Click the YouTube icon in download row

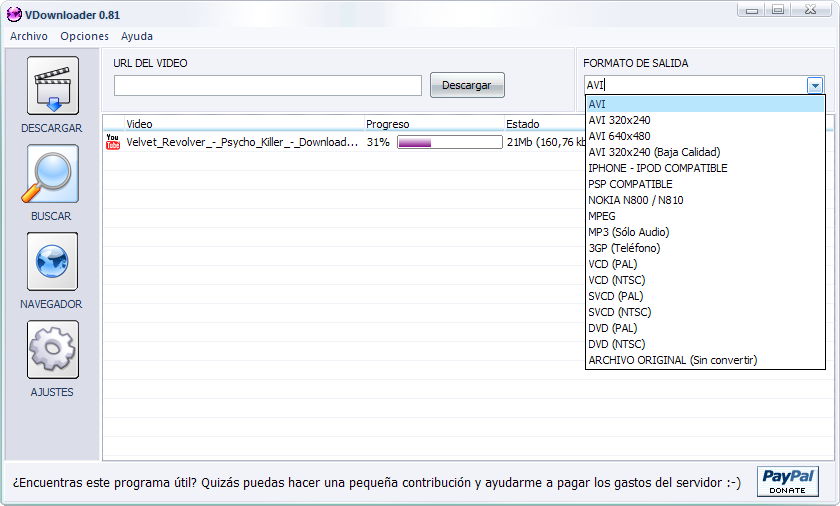click(113, 142)
